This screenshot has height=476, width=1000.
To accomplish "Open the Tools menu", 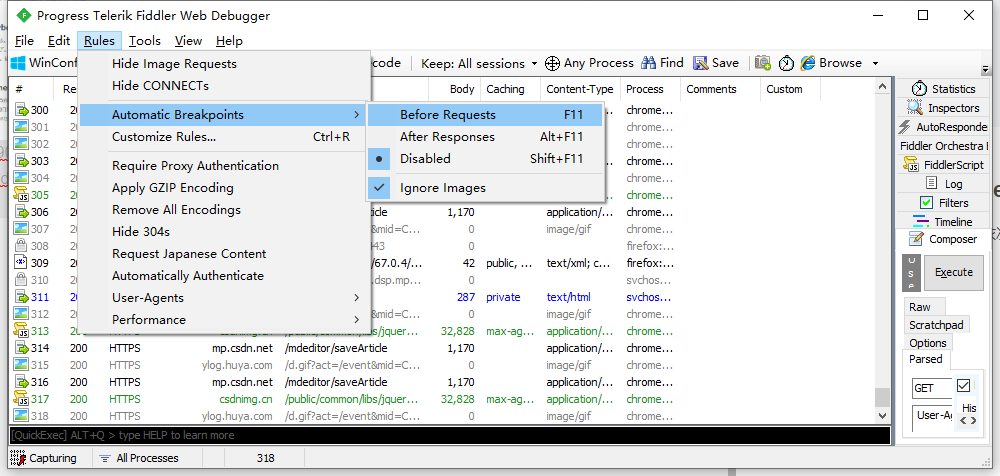I will click(145, 41).
